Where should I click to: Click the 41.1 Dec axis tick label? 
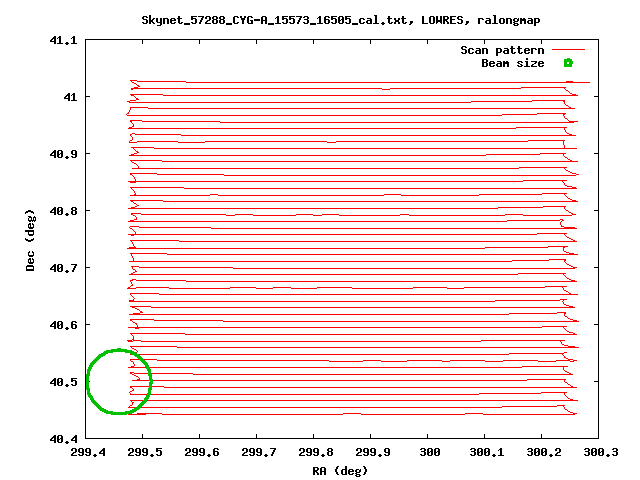[x=63, y=40]
